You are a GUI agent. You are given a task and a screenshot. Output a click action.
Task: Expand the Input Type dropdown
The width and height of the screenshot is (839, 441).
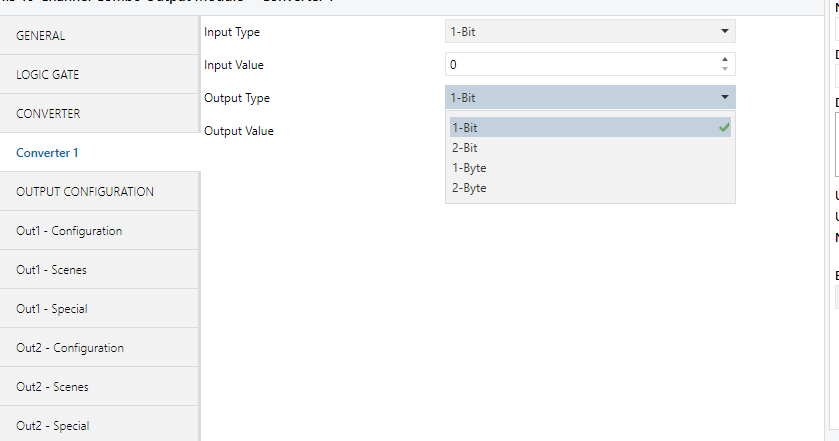click(590, 31)
